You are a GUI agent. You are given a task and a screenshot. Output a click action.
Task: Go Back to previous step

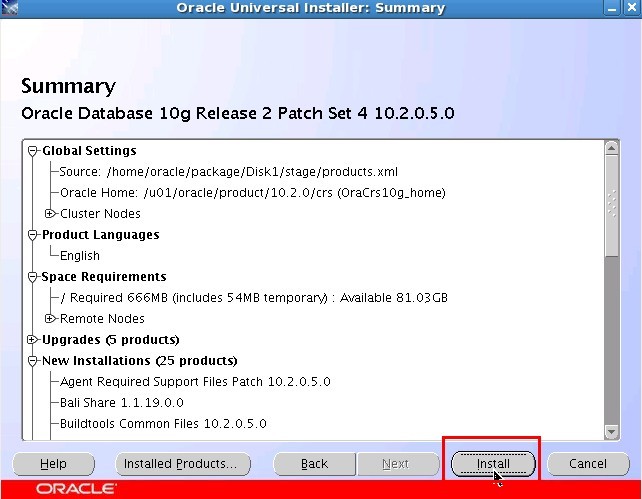tap(314, 464)
